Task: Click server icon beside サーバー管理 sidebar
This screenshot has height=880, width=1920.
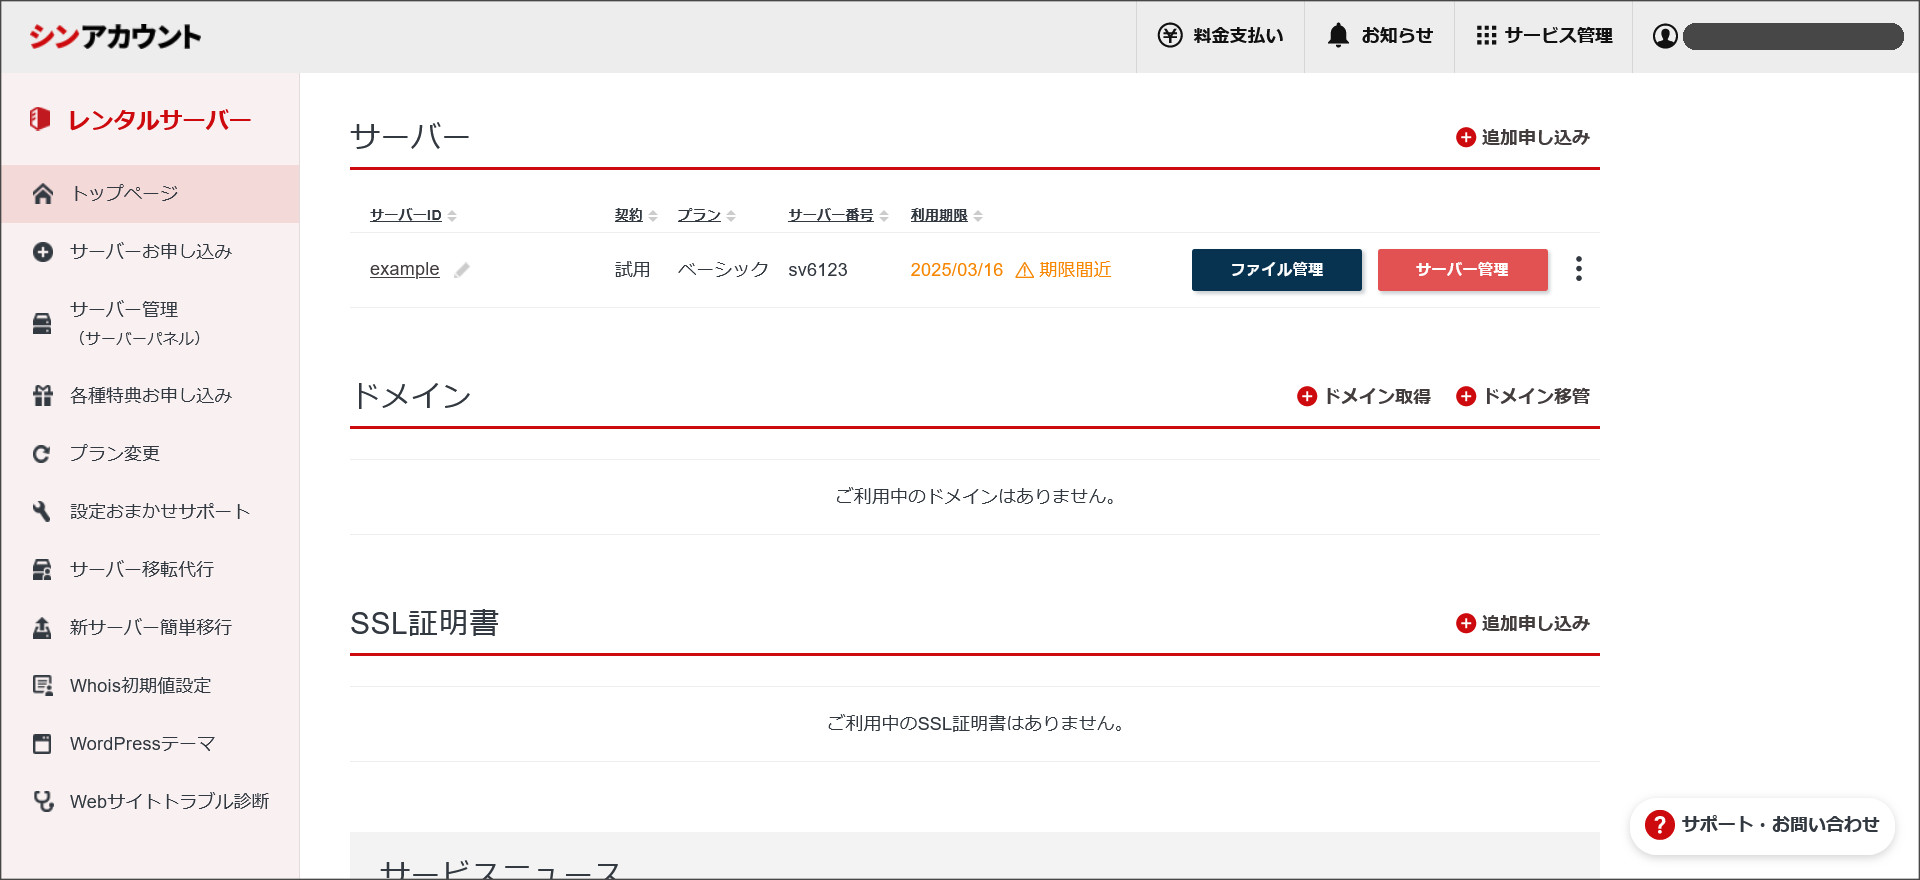Action: point(42,323)
